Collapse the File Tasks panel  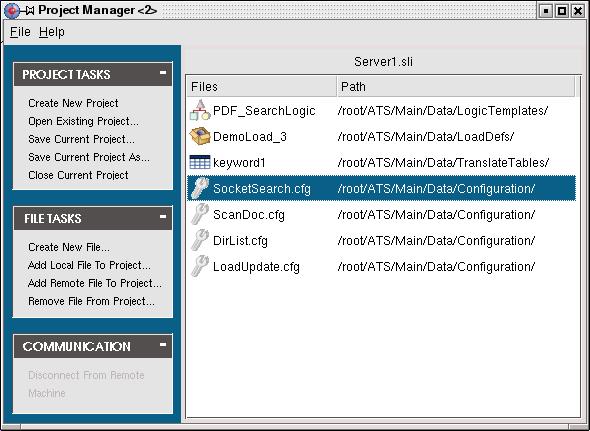point(163,216)
